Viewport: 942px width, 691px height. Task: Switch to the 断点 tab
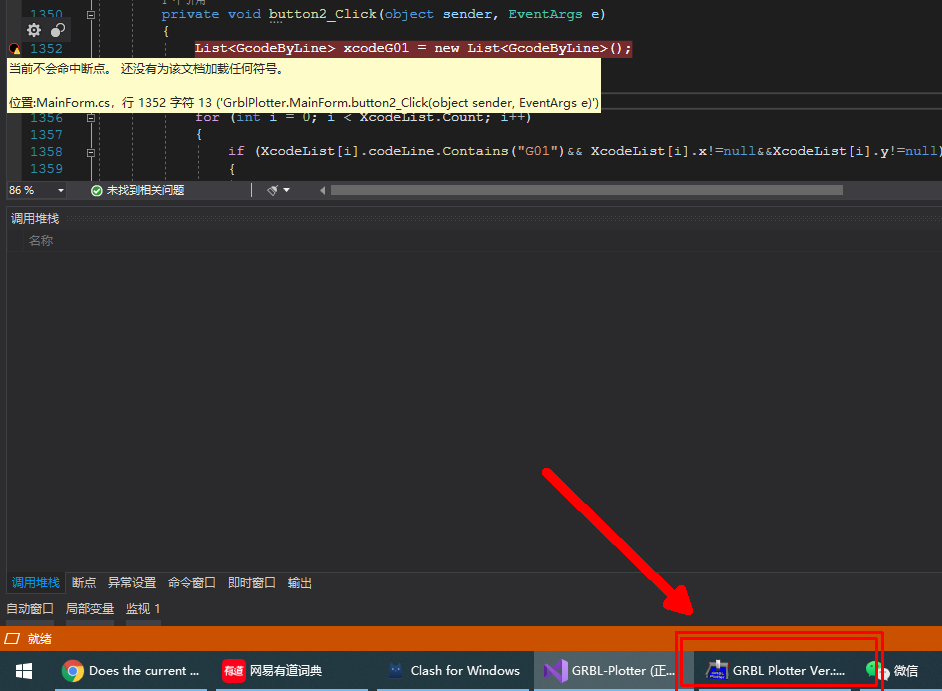(x=84, y=583)
